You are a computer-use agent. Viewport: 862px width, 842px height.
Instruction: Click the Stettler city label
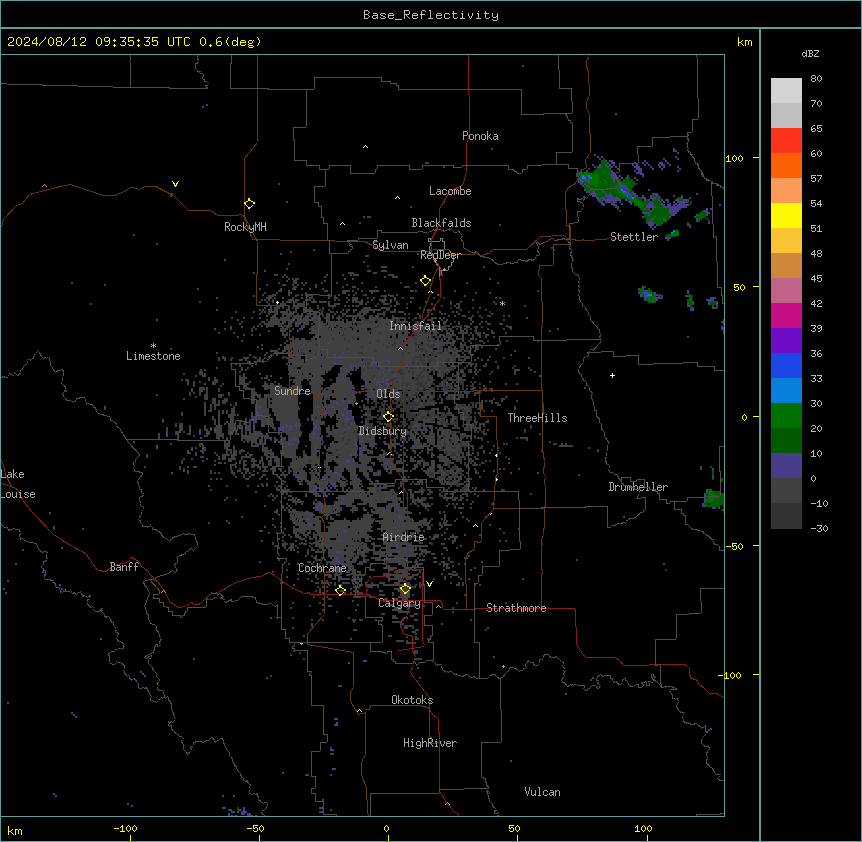[634, 237]
